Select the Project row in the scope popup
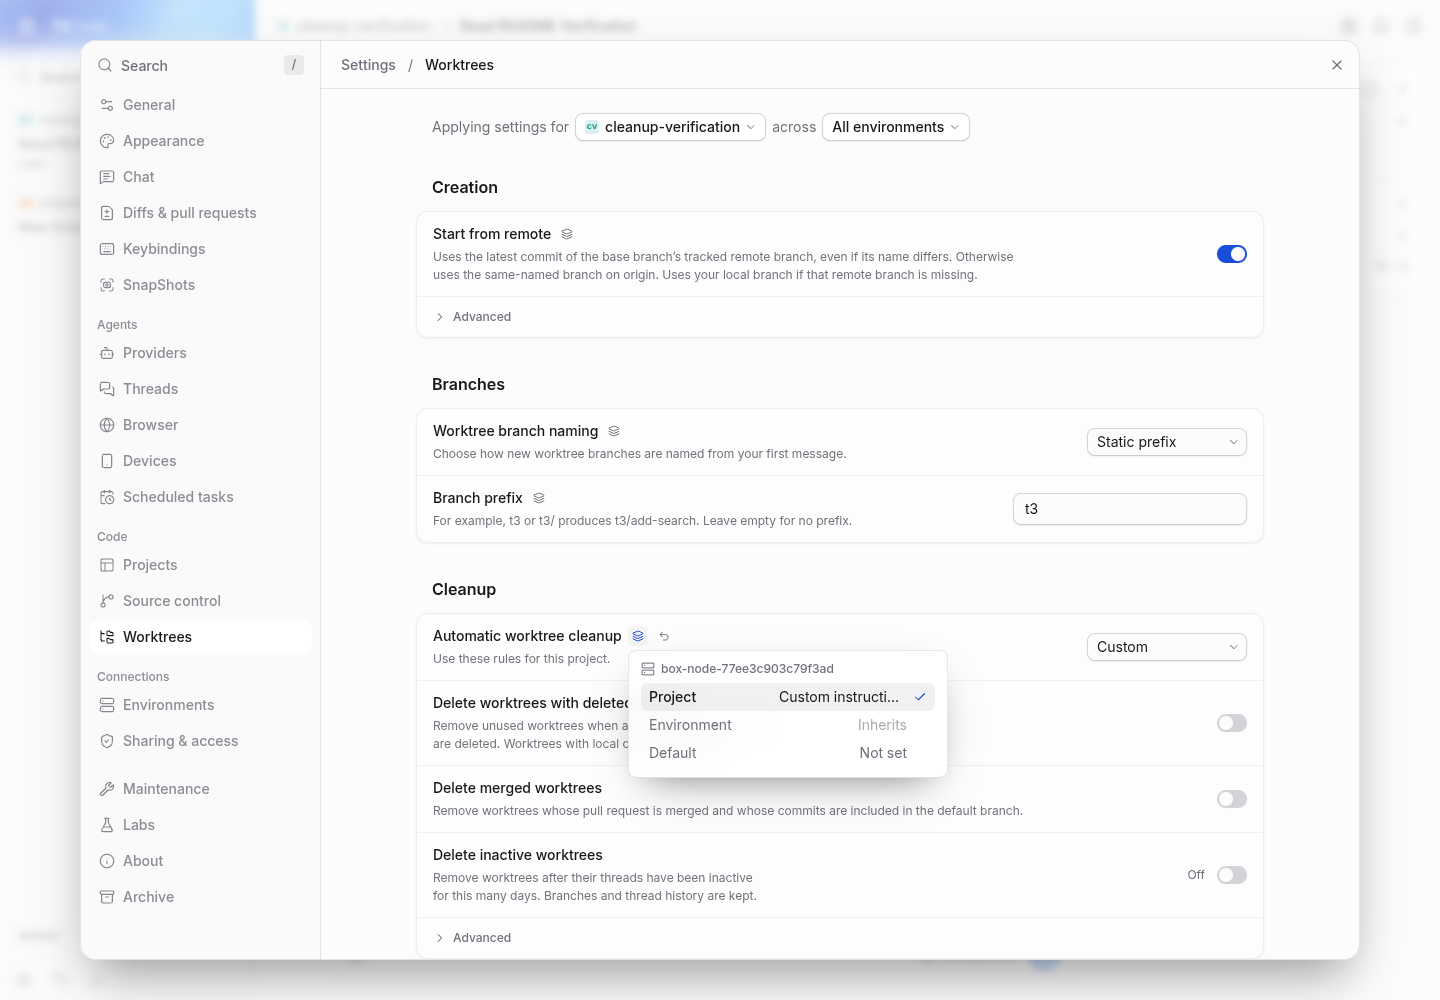1440x1000 pixels. (788, 697)
